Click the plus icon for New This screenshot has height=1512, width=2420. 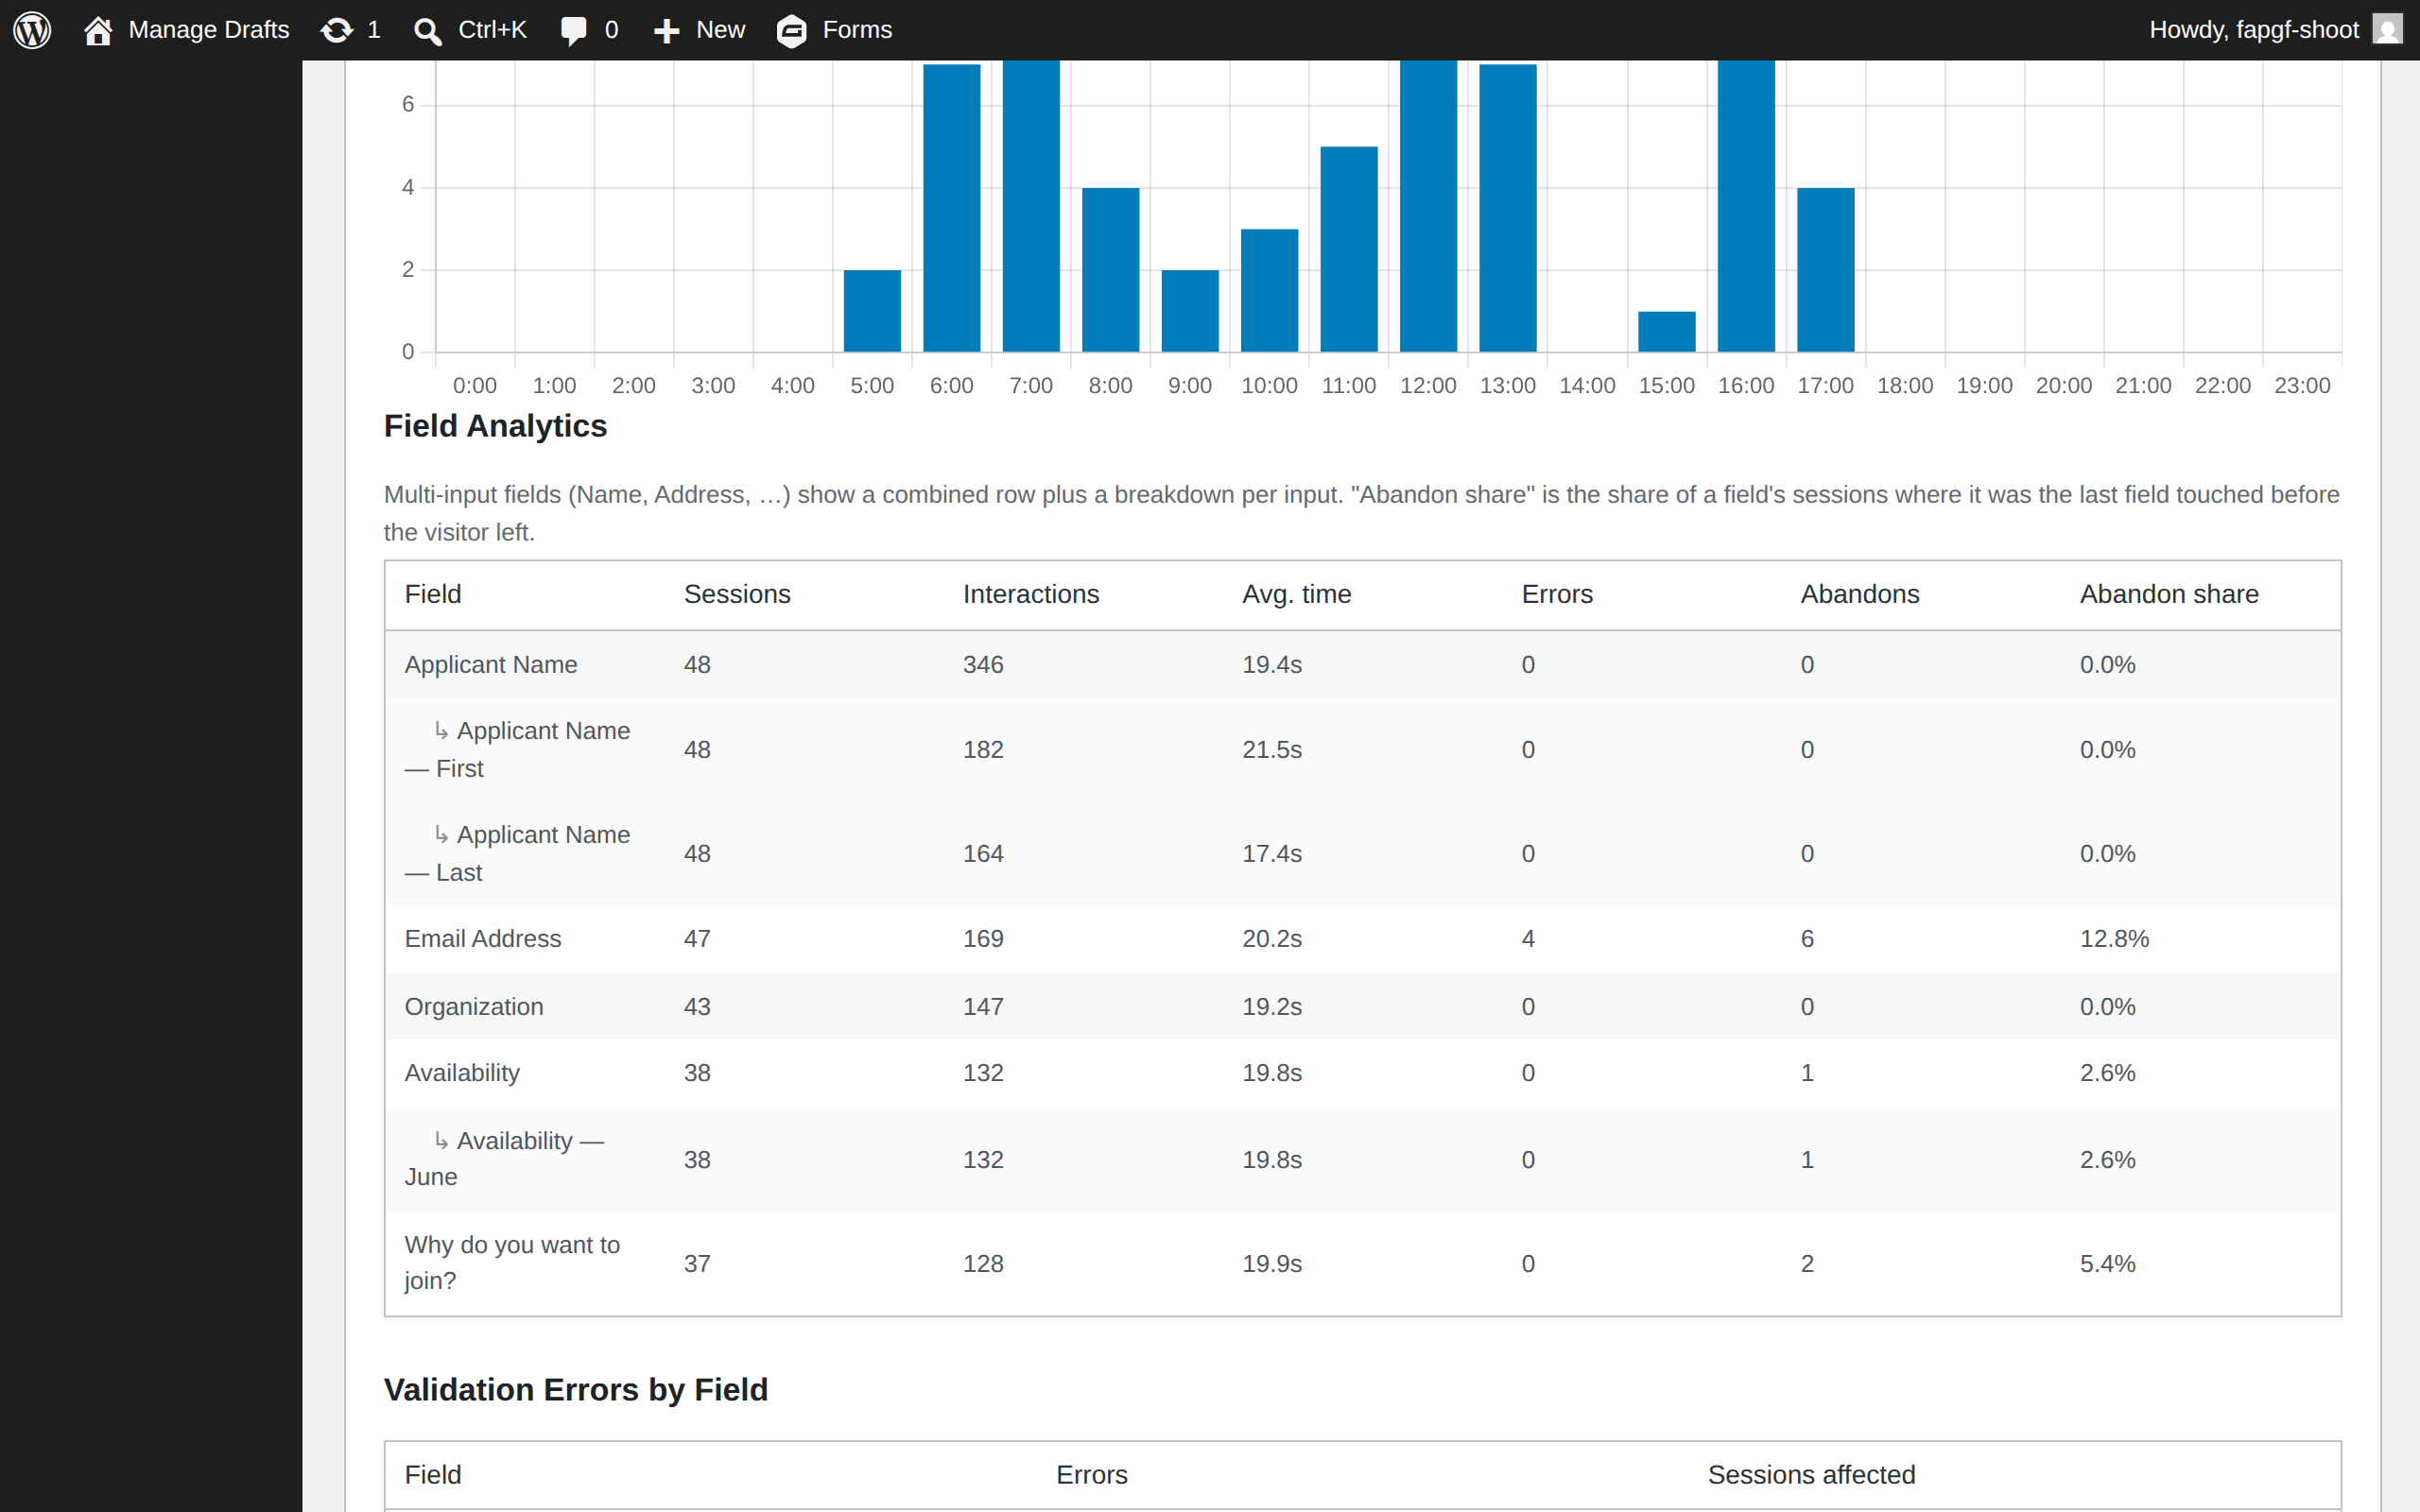[666, 31]
